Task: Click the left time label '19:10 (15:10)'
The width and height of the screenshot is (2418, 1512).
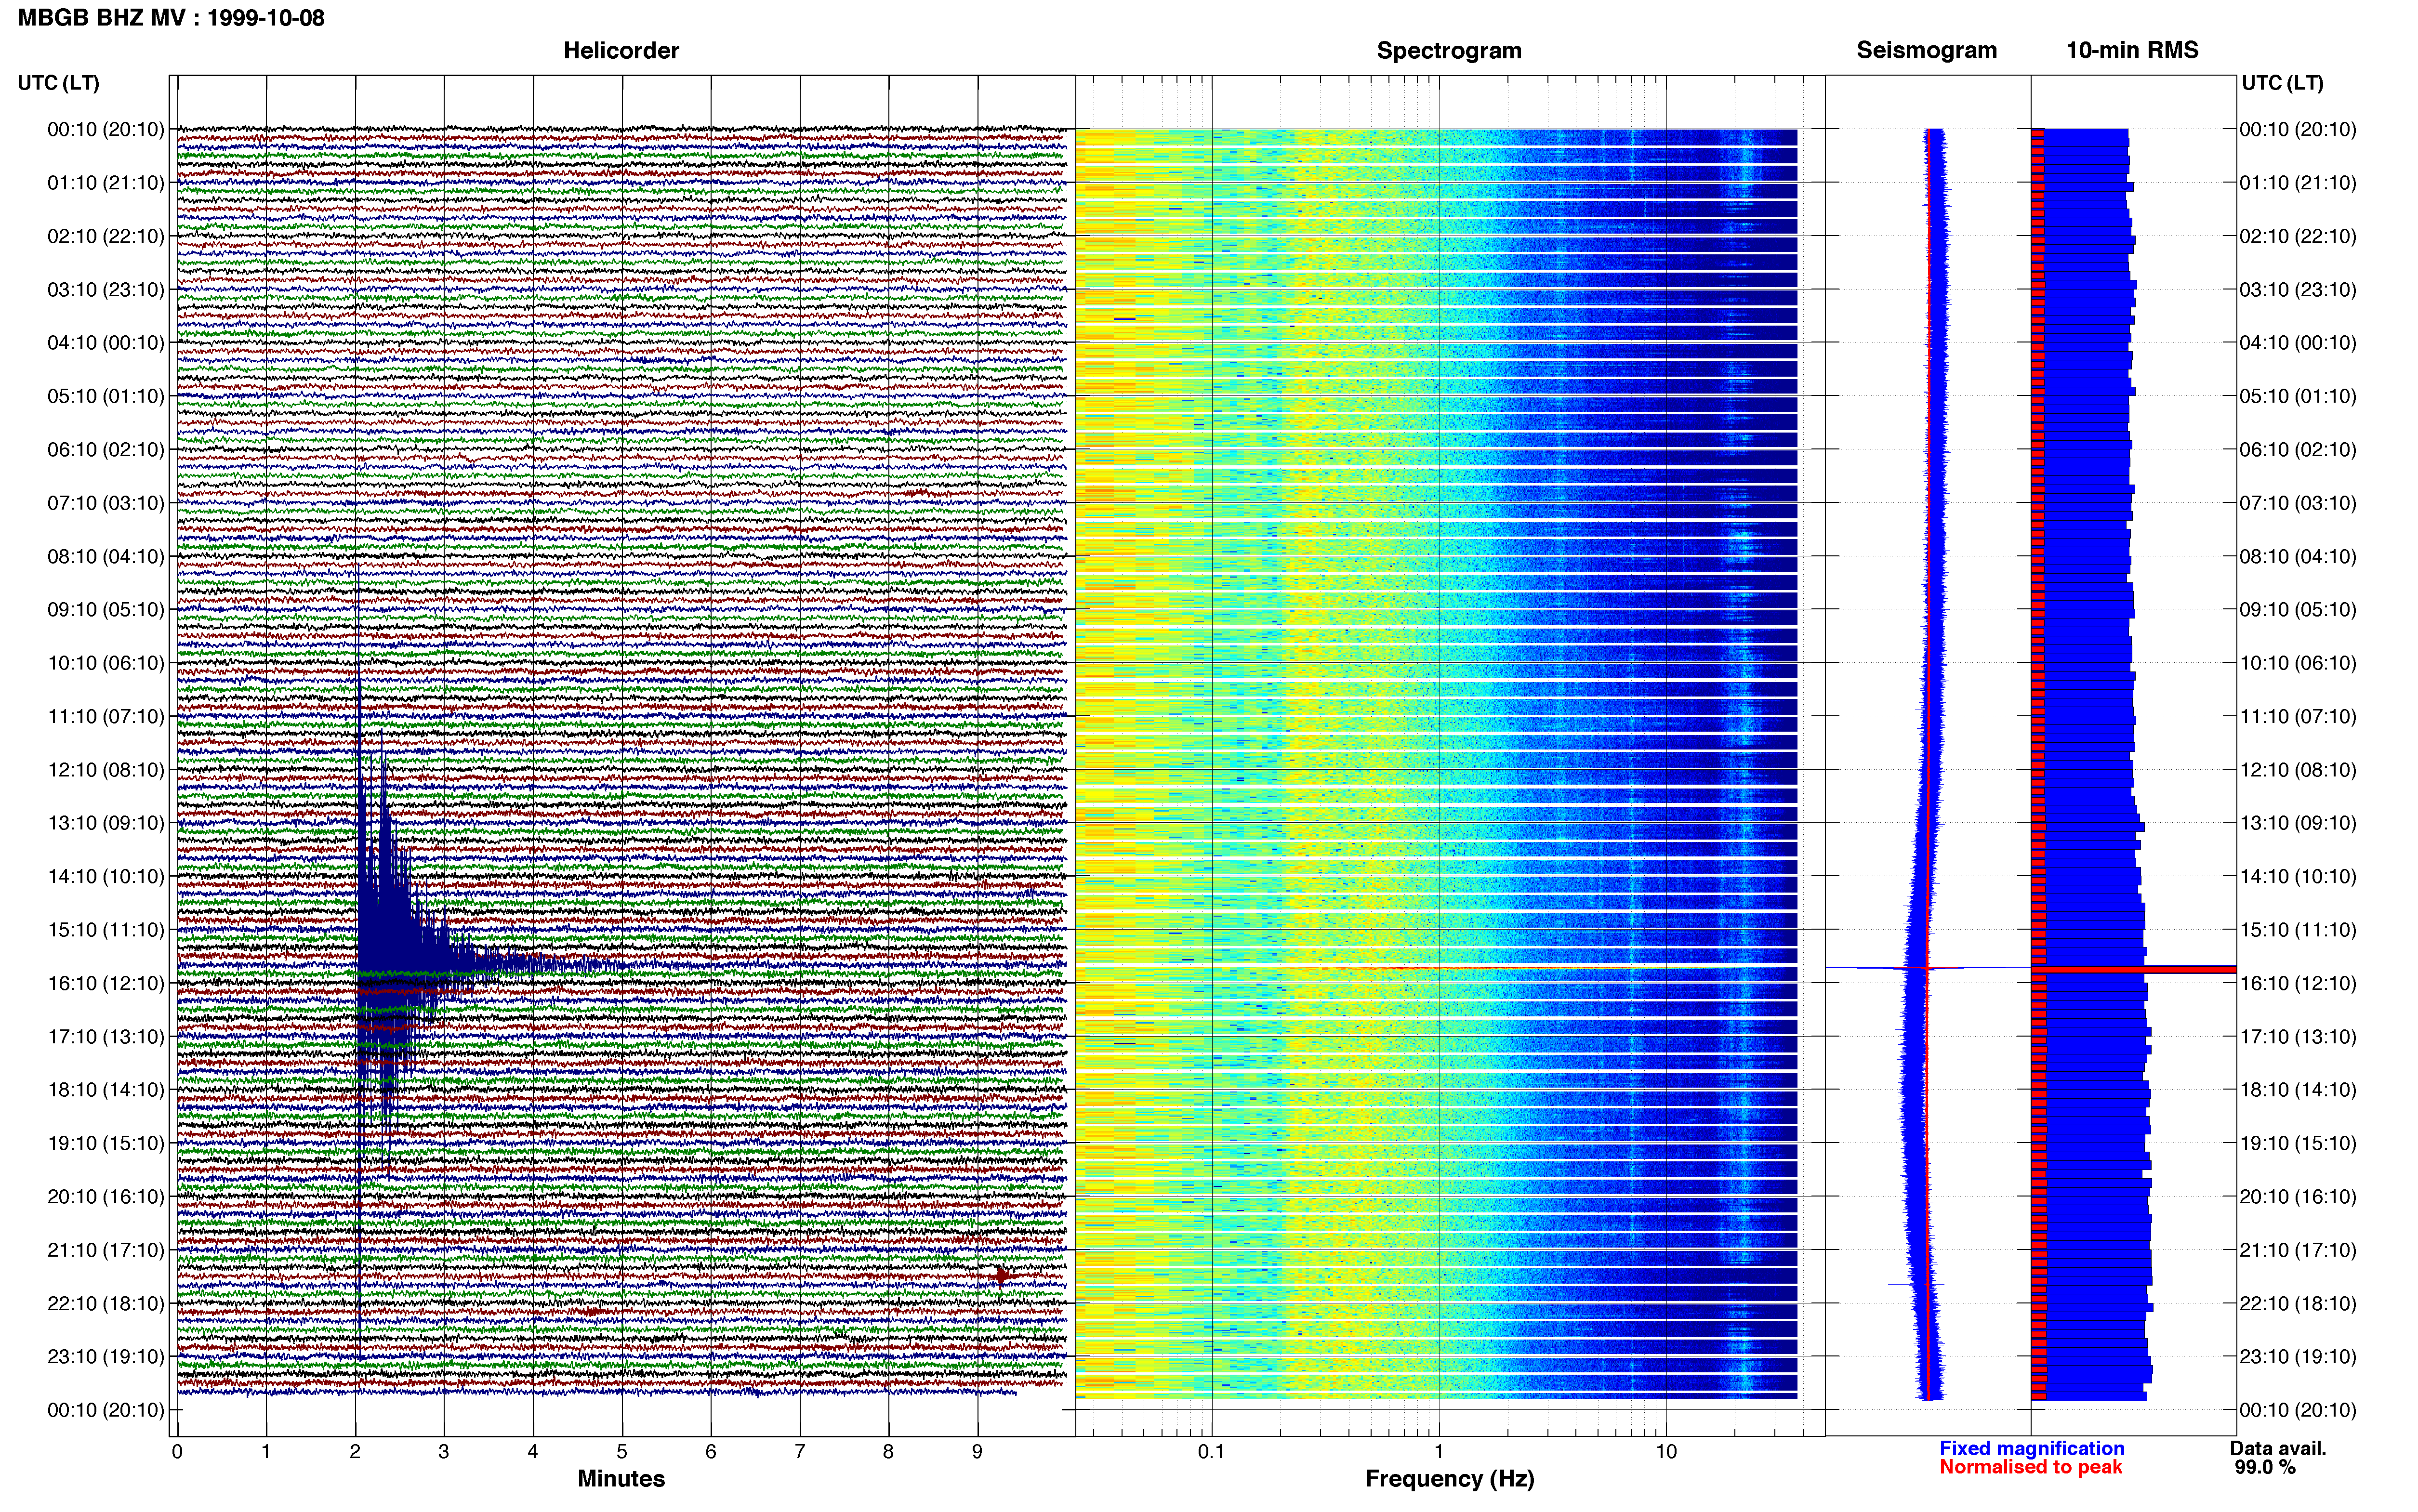Action: [x=106, y=1143]
